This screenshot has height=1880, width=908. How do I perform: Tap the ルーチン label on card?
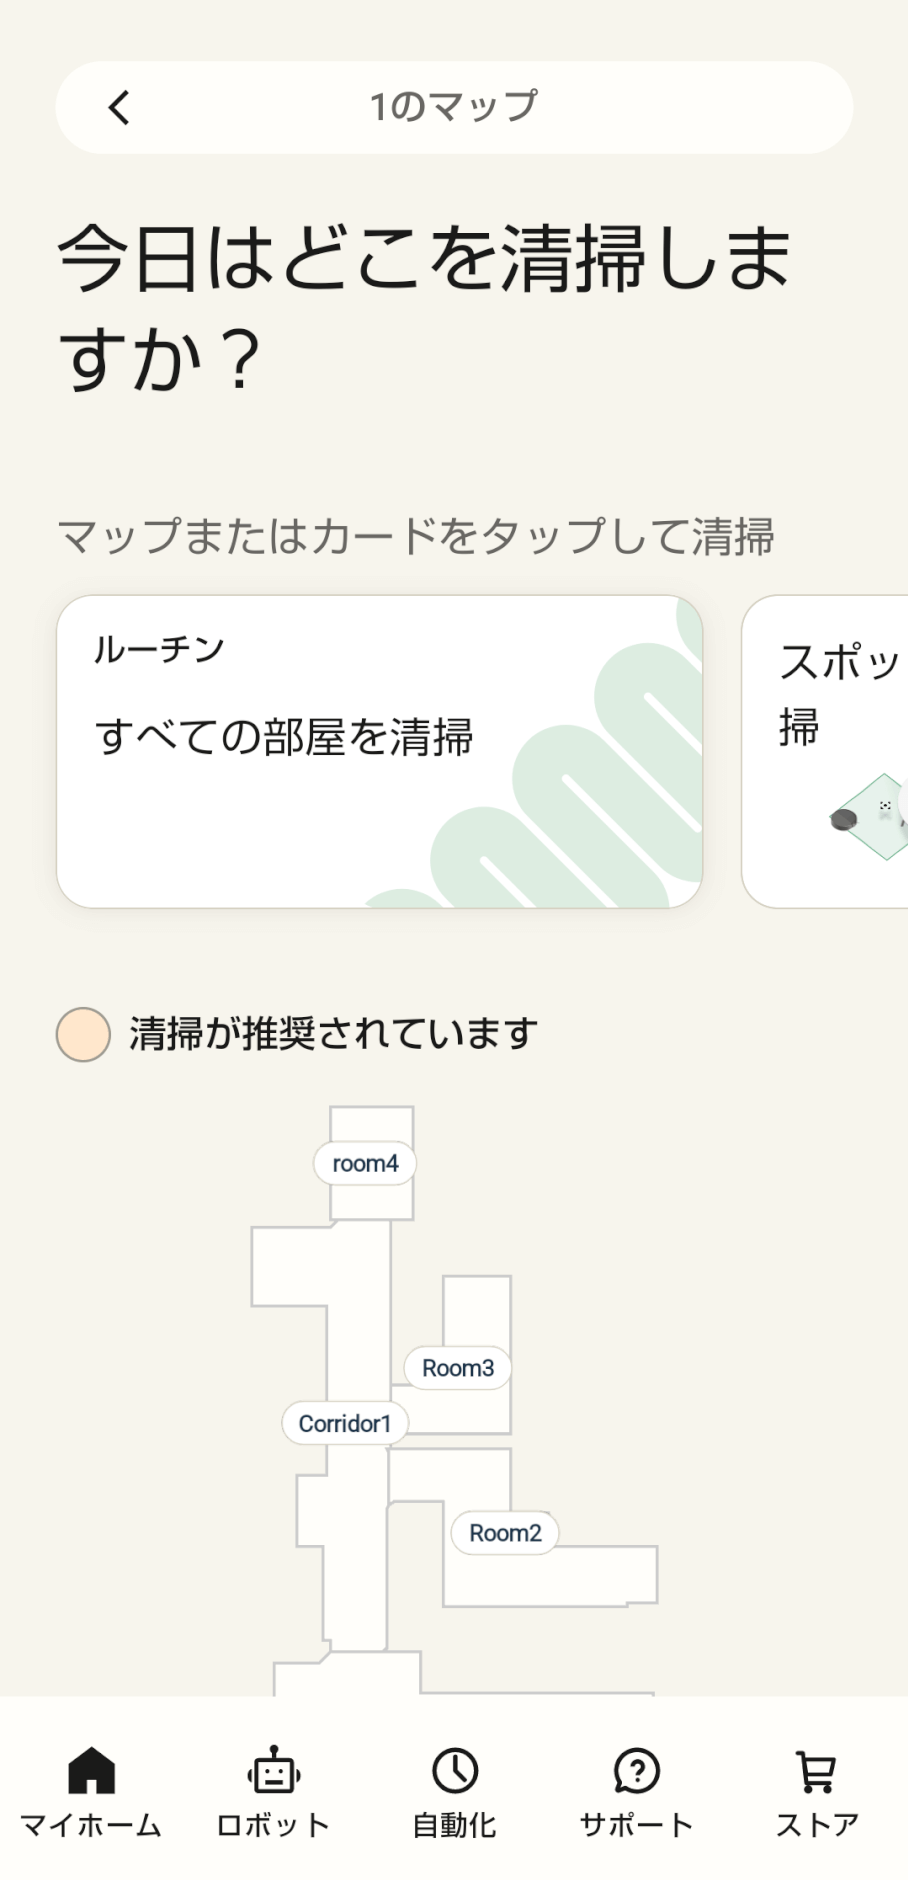click(159, 650)
